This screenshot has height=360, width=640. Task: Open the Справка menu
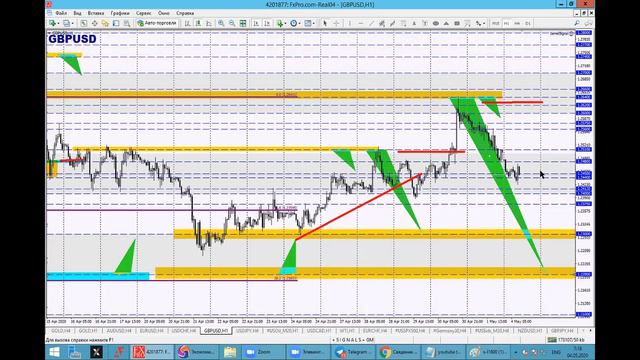185,13
